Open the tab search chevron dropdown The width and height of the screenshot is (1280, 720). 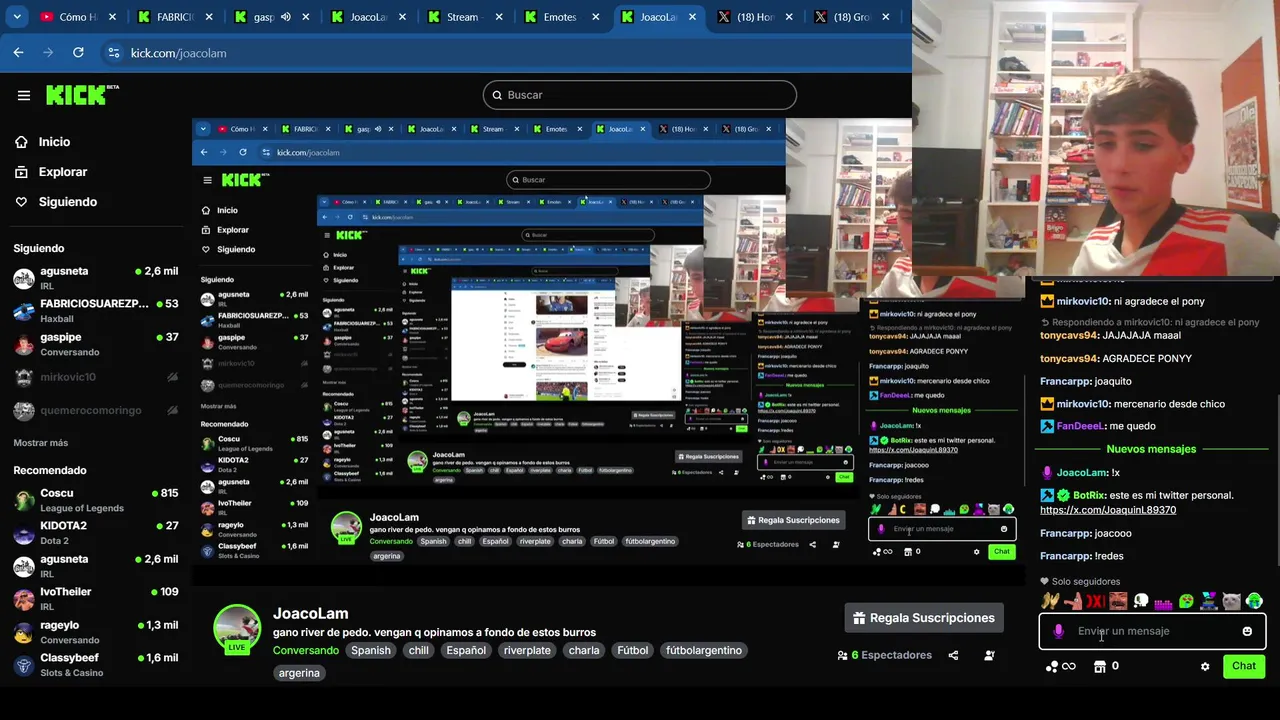[x=18, y=17]
